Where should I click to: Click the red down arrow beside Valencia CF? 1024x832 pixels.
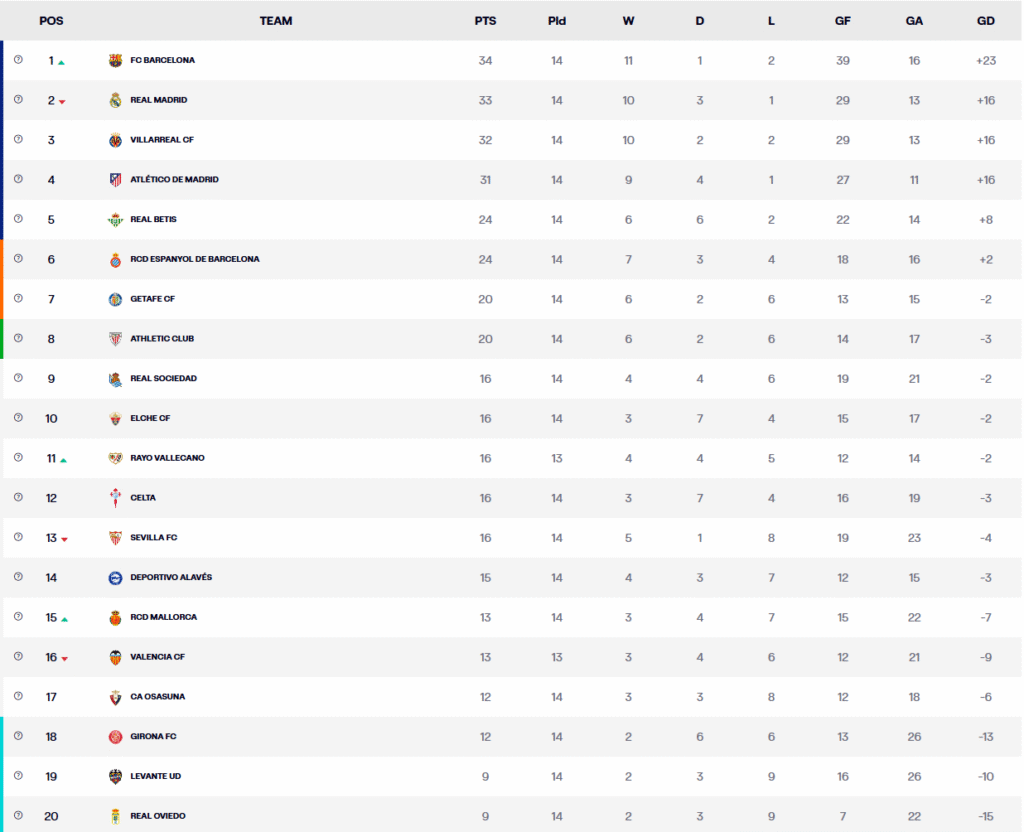tap(66, 657)
